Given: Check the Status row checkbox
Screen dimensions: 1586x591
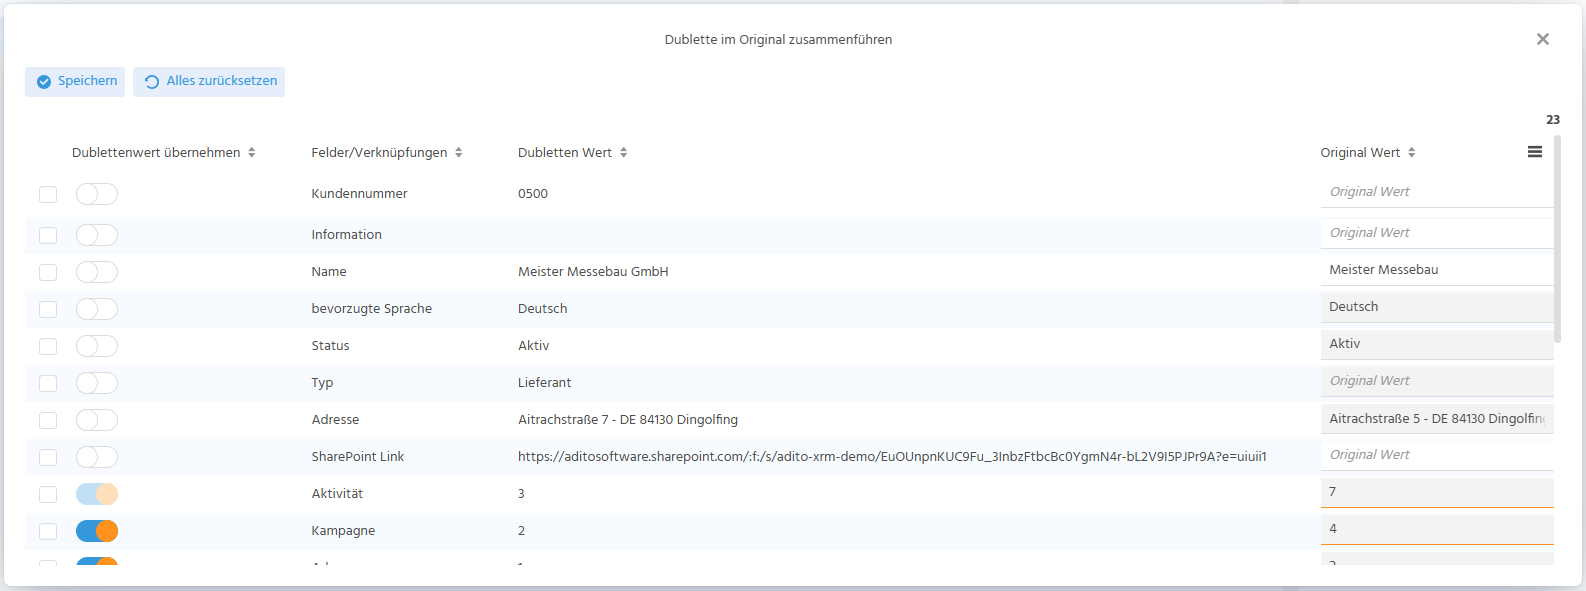Looking at the screenshot, I should point(48,346).
